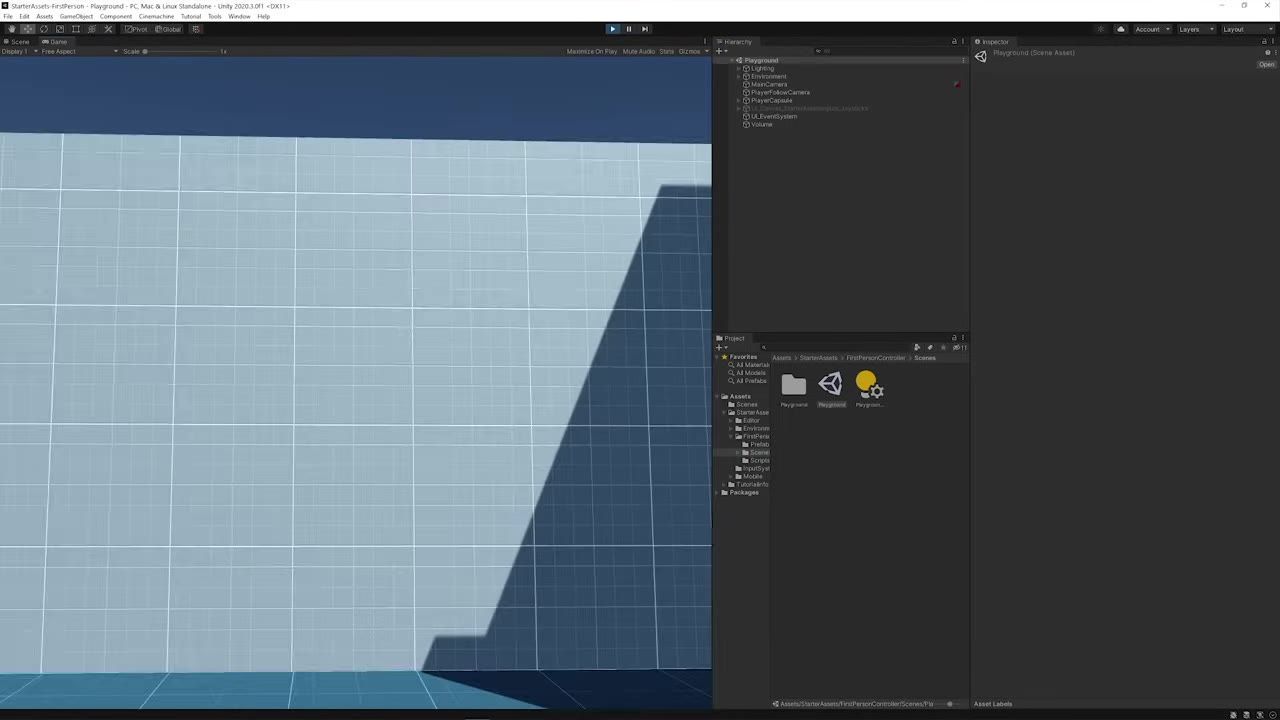Expand the Environment object in Hierarchy

point(739,77)
